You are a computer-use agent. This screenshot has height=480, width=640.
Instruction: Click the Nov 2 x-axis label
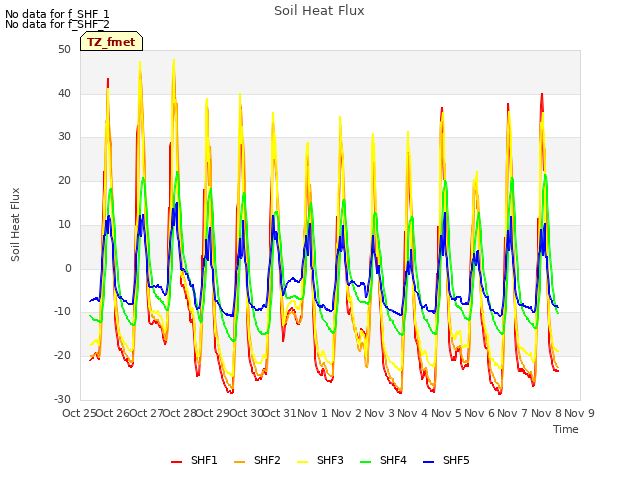coord(346,413)
